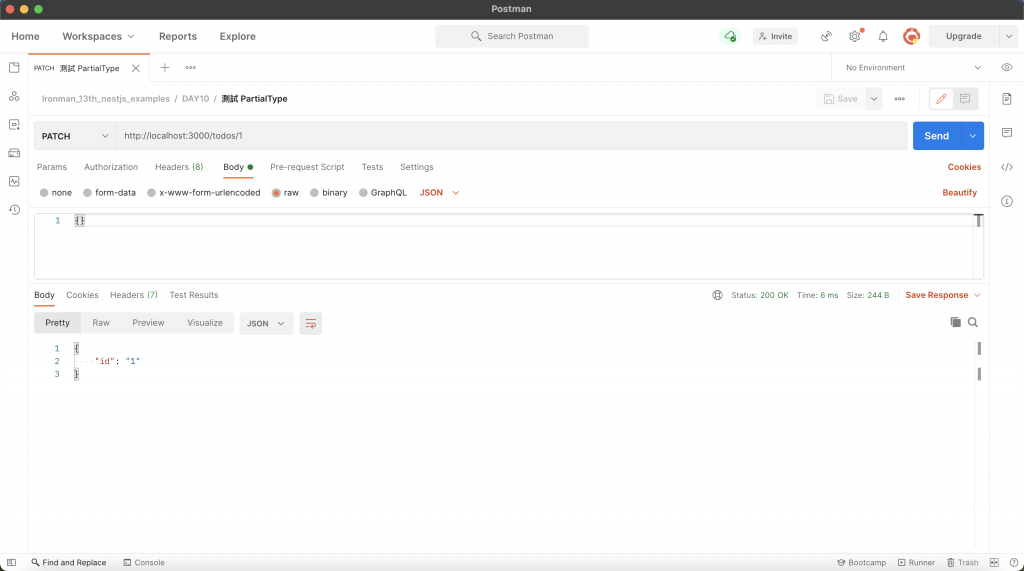Open the code snippet icon
Image resolution: width=1024 pixels, height=571 pixels.
pos(1006,167)
